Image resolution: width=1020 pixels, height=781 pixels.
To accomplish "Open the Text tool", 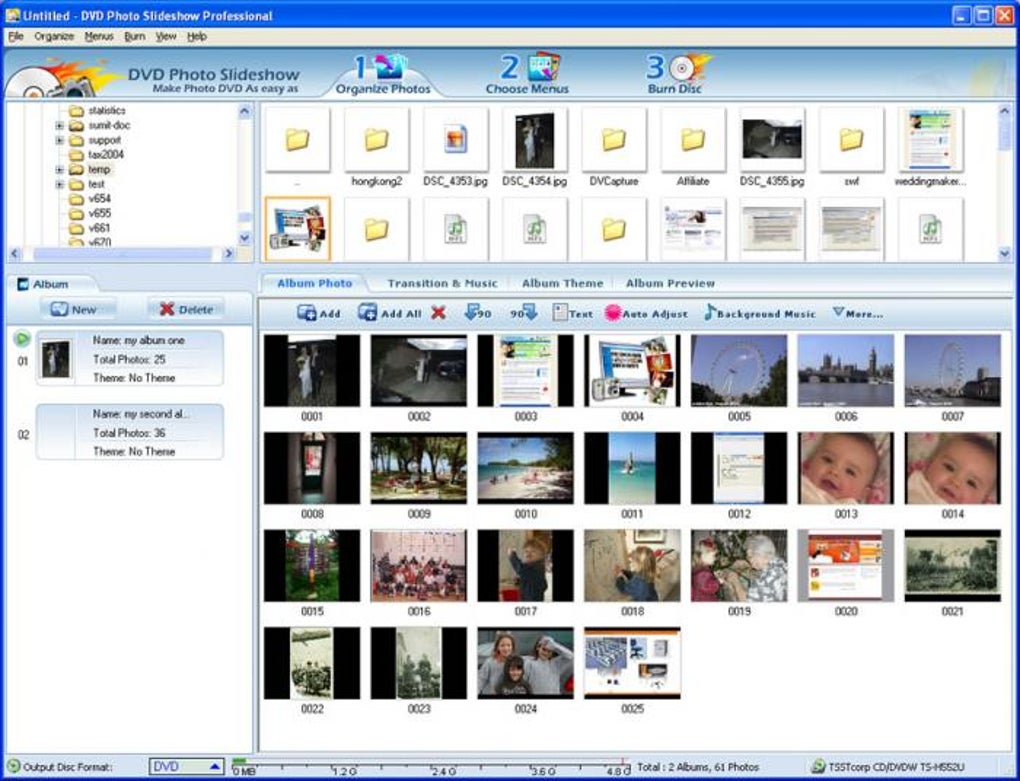I will 572,313.
